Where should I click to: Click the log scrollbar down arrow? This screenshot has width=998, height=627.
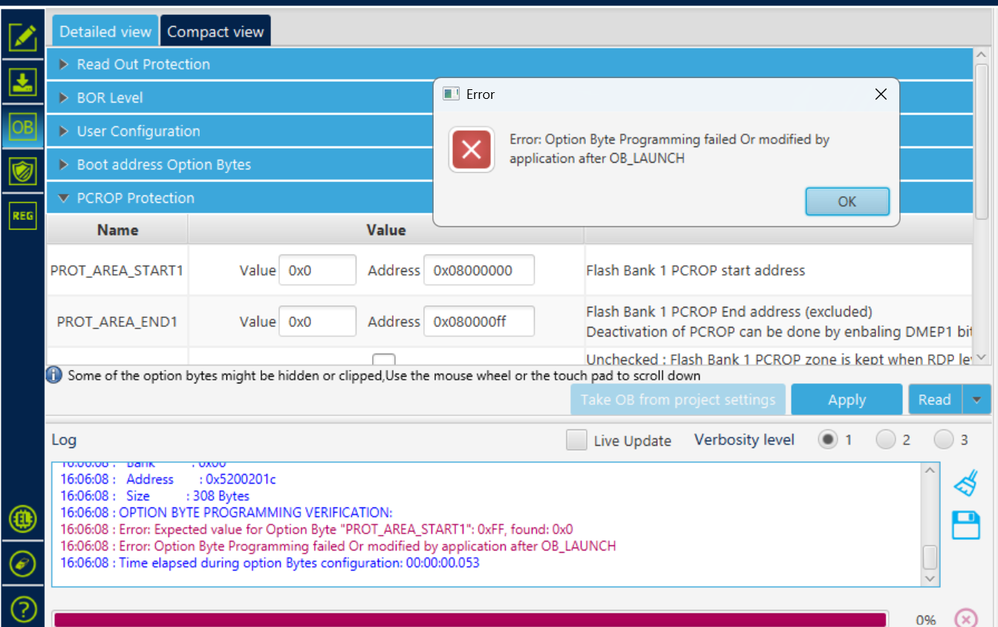(930, 579)
